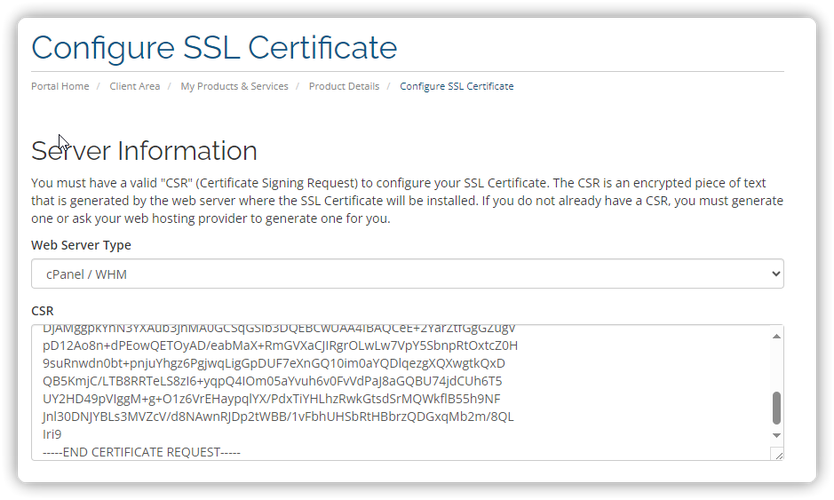
Task: Open the Web Server Type dropdown
Action: [x=406, y=274]
